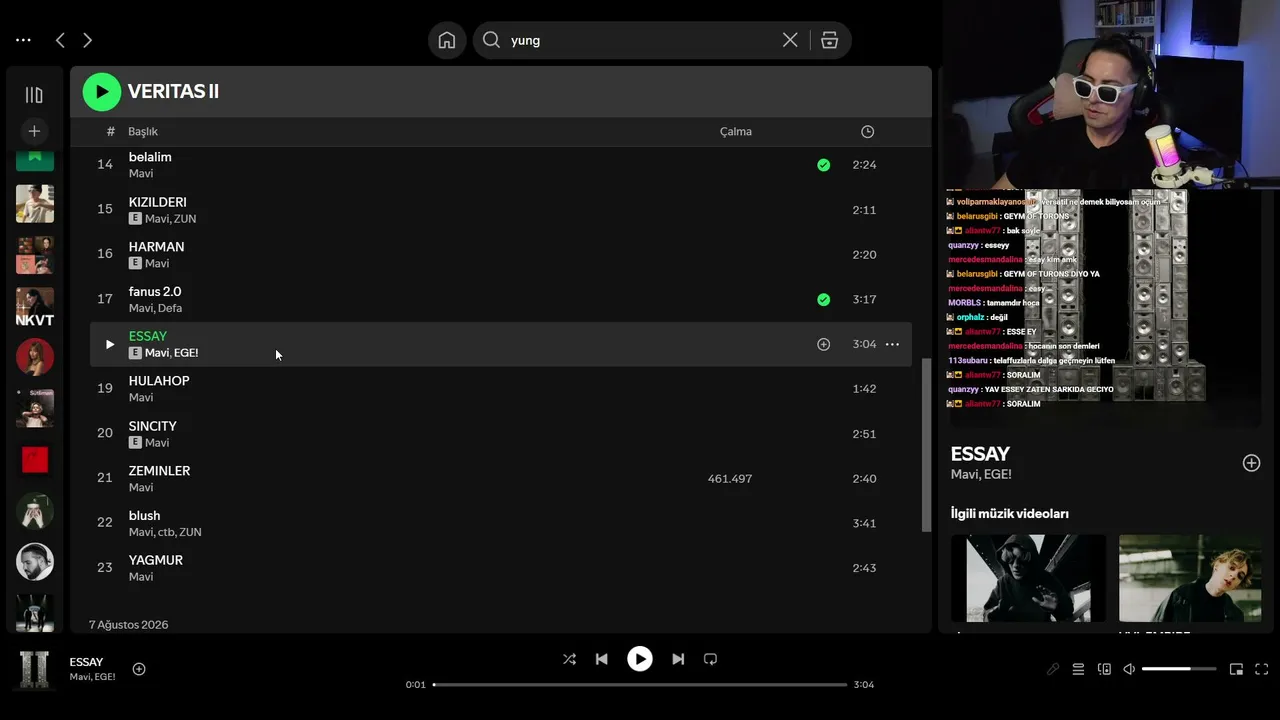Viewport: 1280px width, 720px height.
Task: Open artist EGE! in ESSAY track row
Action: coord(186,353)
